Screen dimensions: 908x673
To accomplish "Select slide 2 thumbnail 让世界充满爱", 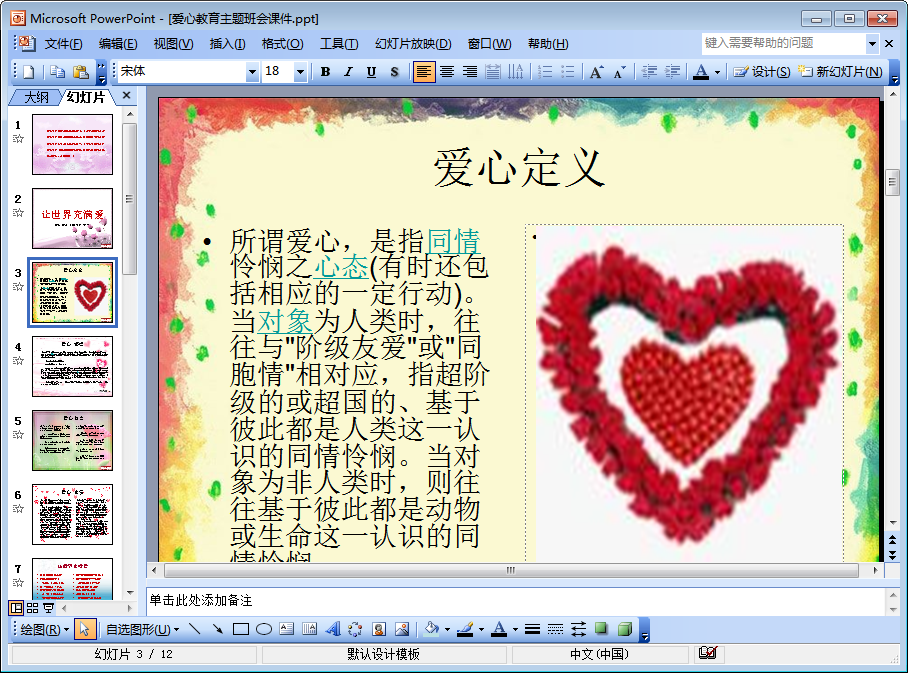I will point(72,218).
